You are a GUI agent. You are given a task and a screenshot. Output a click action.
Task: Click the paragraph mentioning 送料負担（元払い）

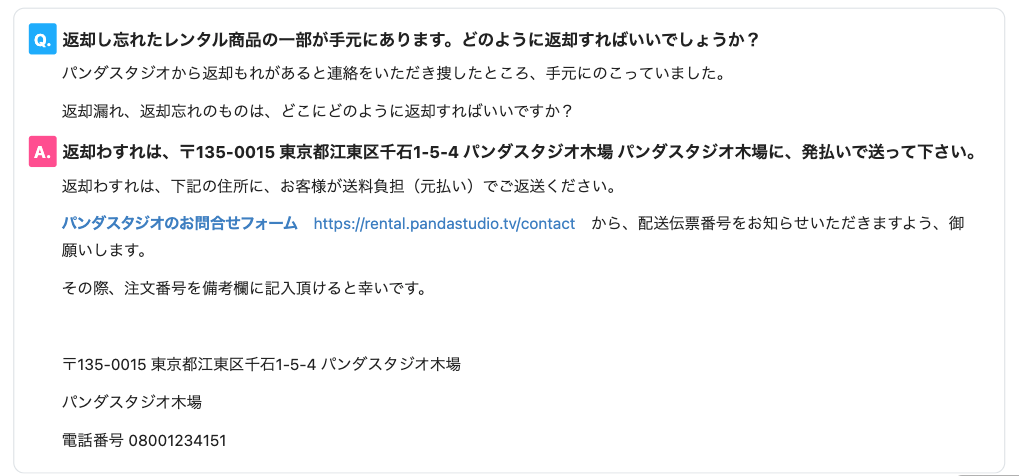[x=338, y=187]
